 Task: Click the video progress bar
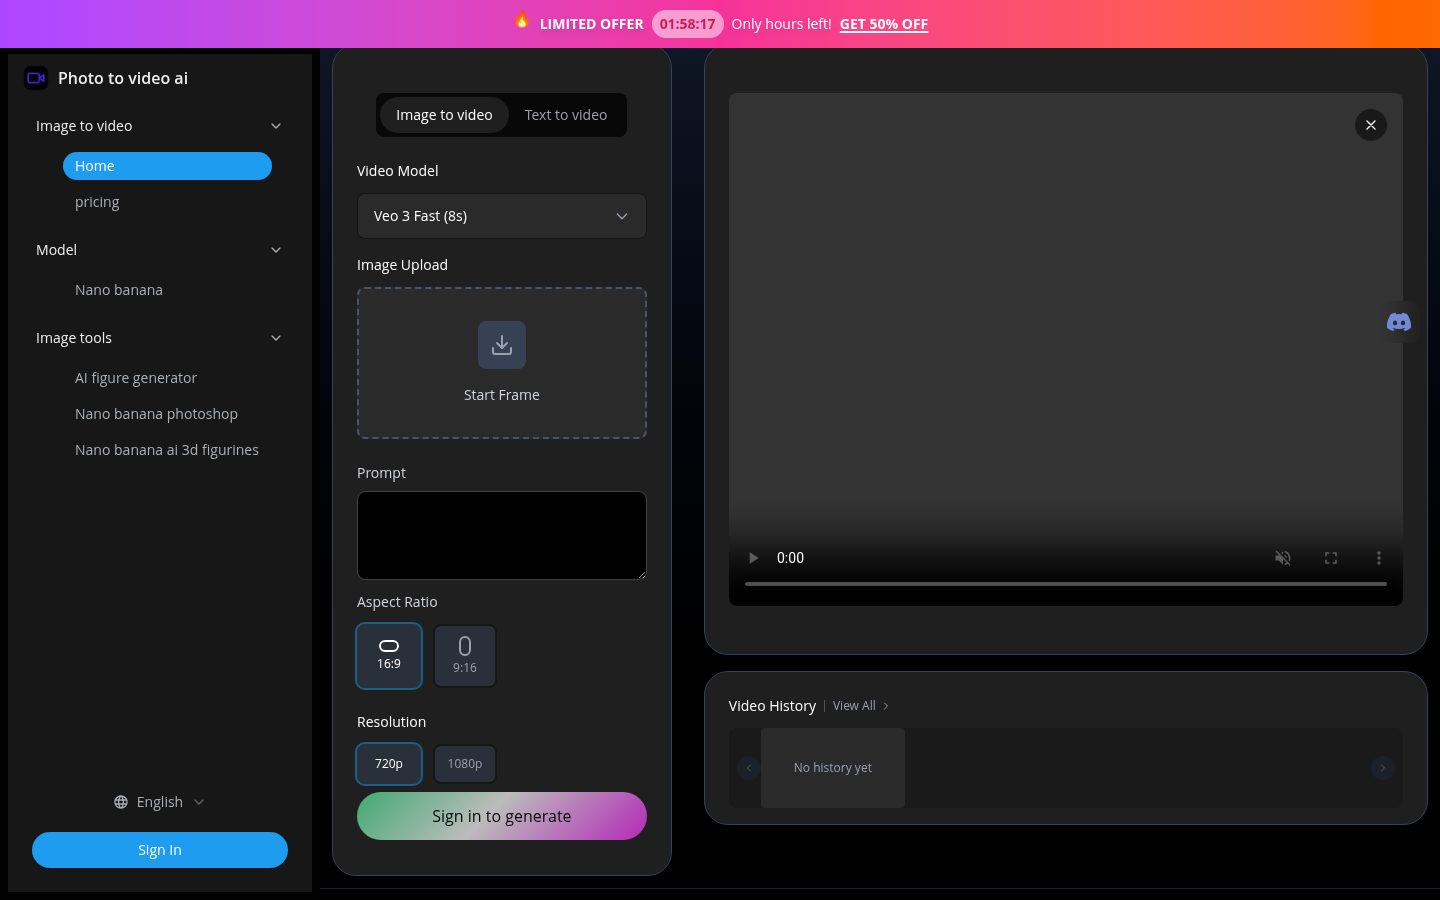(1066, 584)
